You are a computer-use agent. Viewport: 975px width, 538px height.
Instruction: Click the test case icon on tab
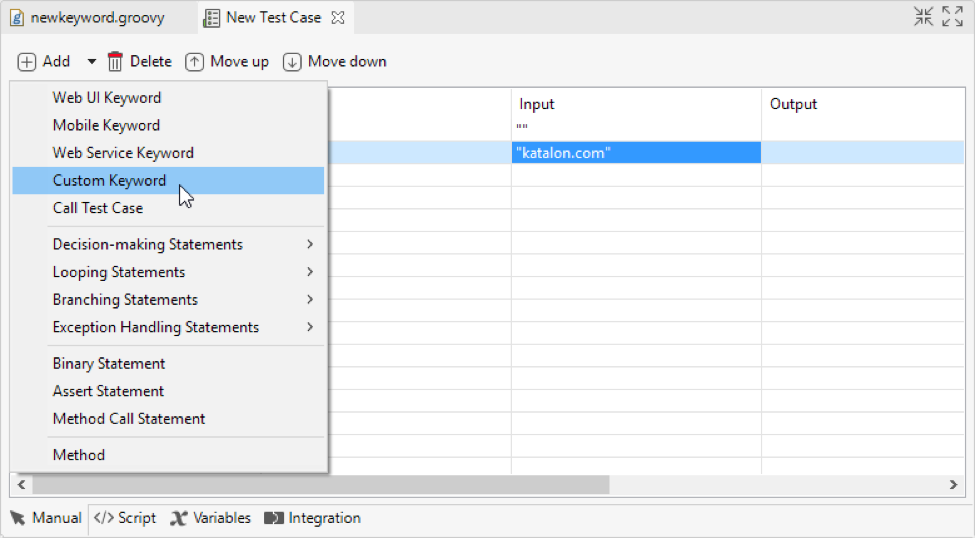[211, 17]
